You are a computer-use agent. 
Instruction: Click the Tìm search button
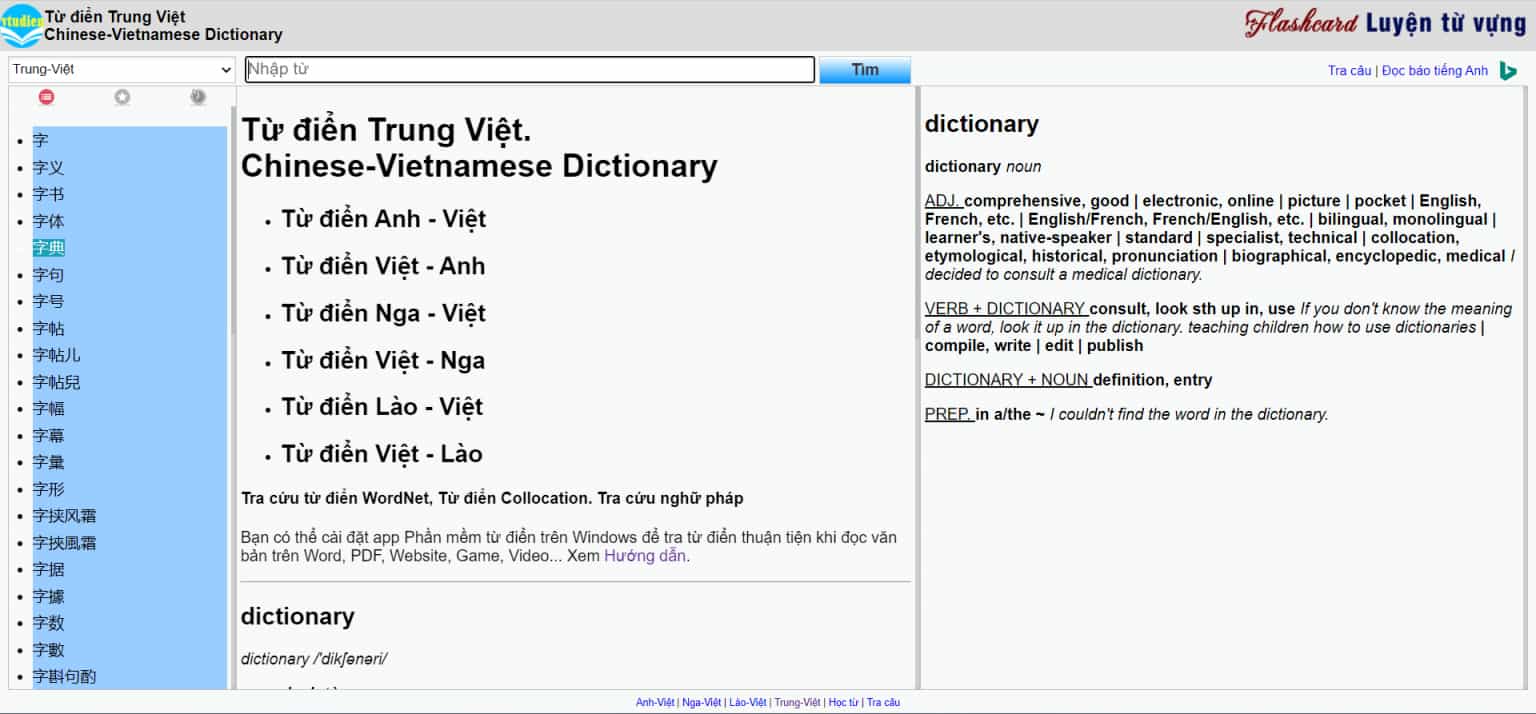(865, 70)
